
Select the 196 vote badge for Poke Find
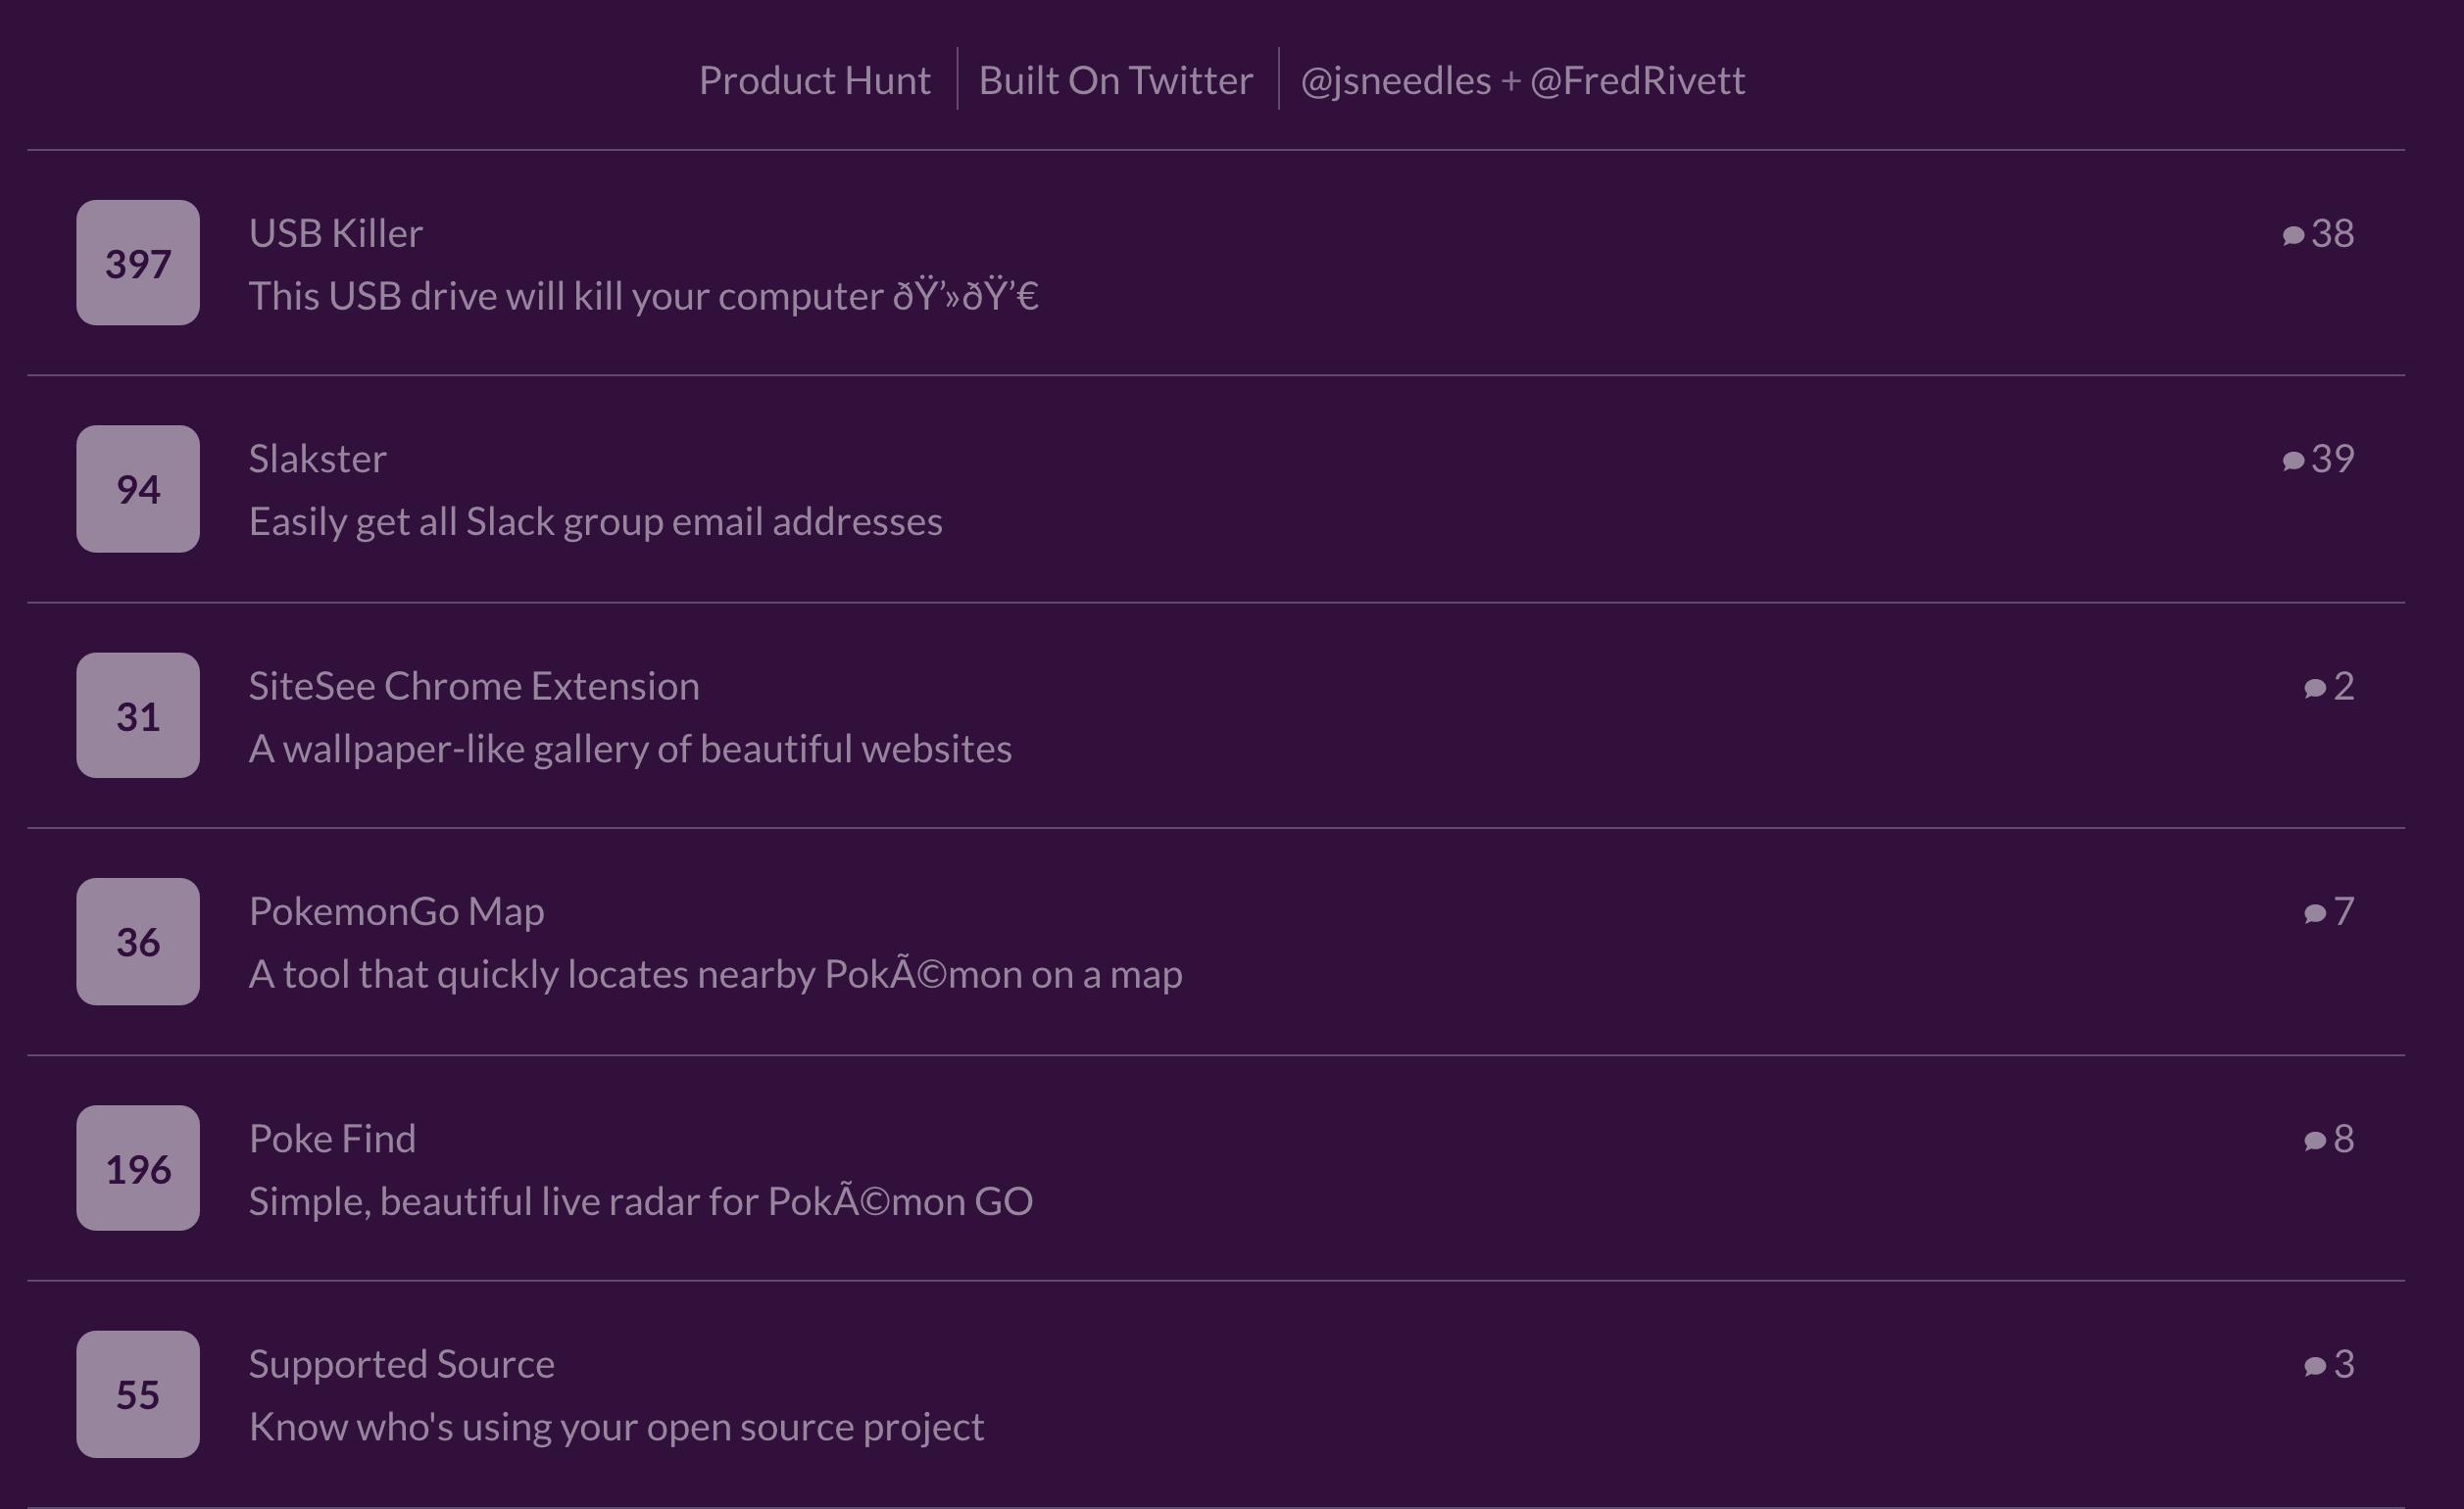point(138,1168)
